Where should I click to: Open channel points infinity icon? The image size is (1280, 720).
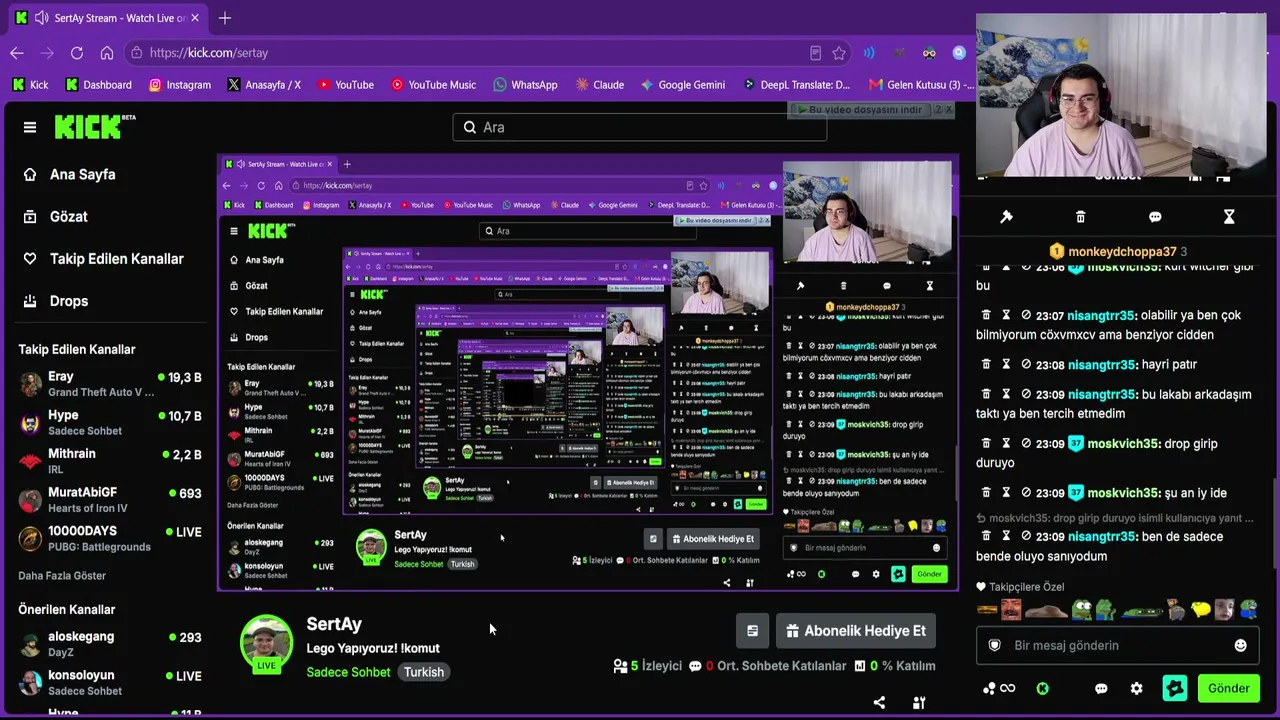tap(998, 688)
